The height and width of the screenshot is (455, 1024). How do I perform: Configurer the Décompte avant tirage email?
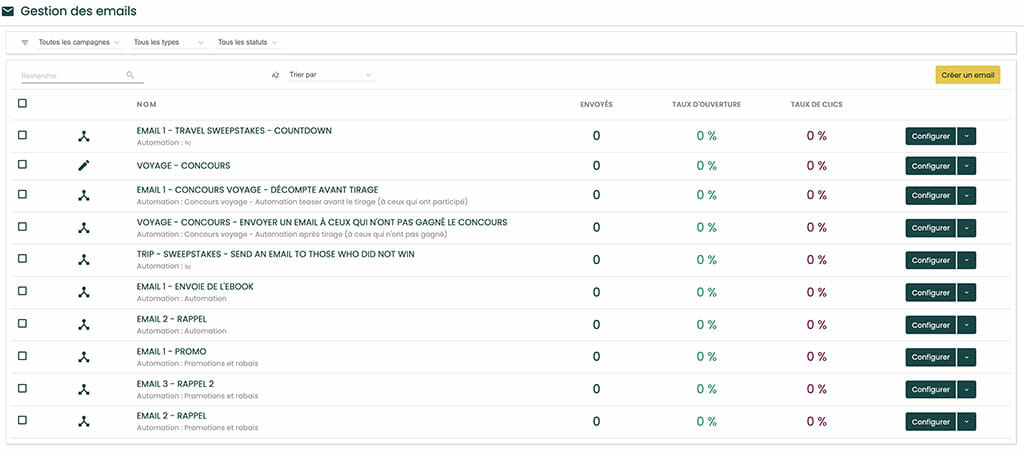pos(931,195)
